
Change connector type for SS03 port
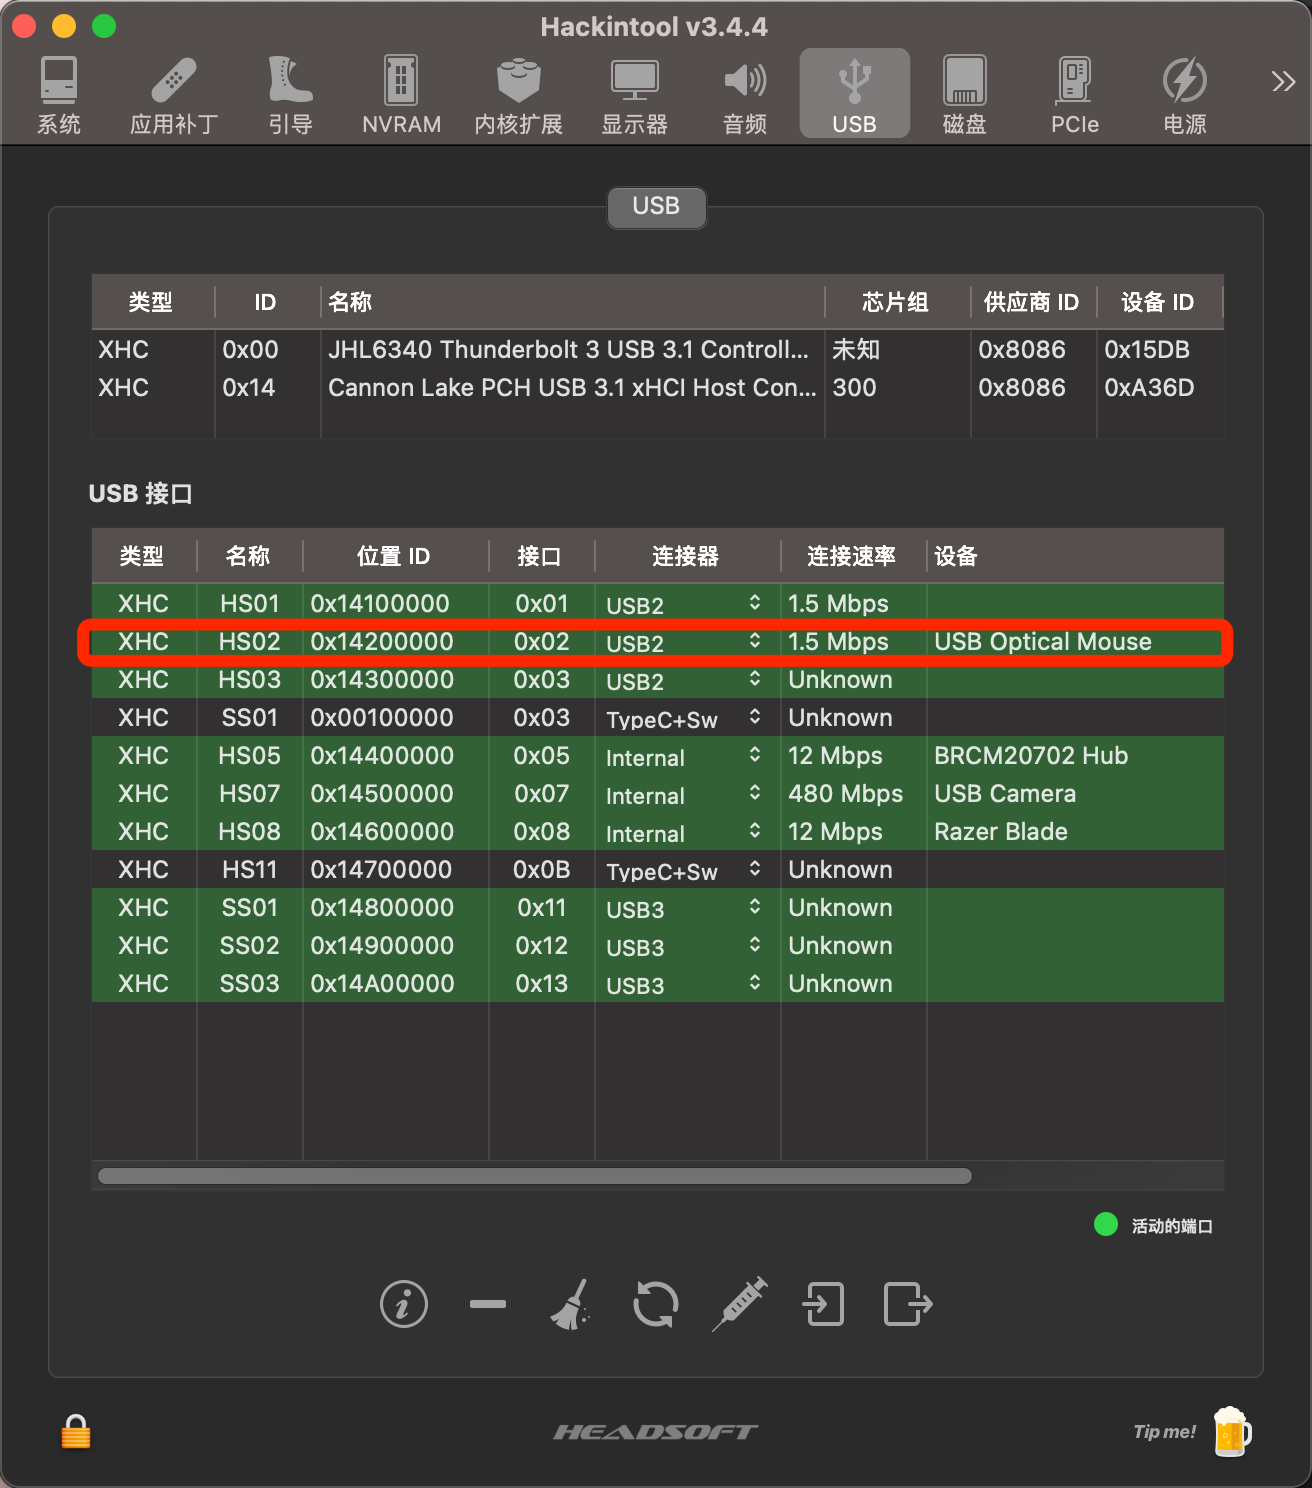(686, 984)
